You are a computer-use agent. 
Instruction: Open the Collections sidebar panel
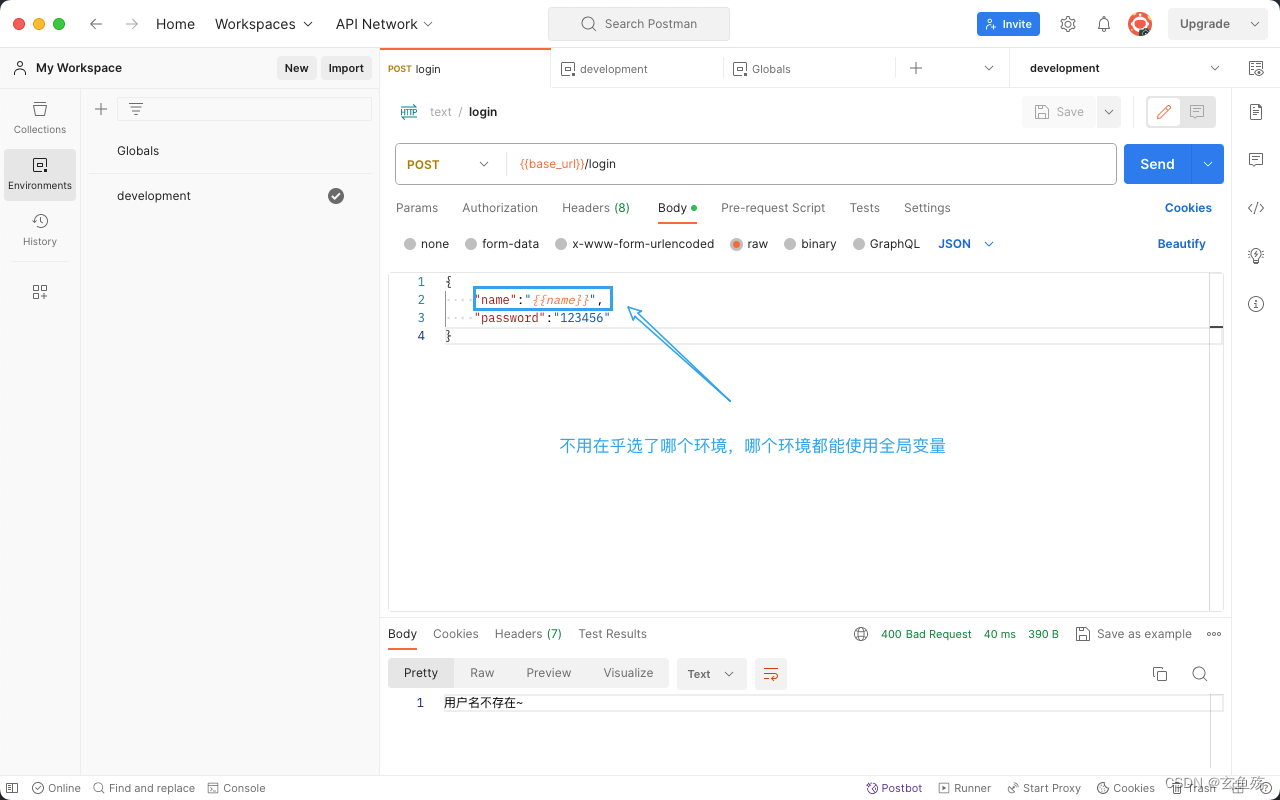tap(40, 118)
